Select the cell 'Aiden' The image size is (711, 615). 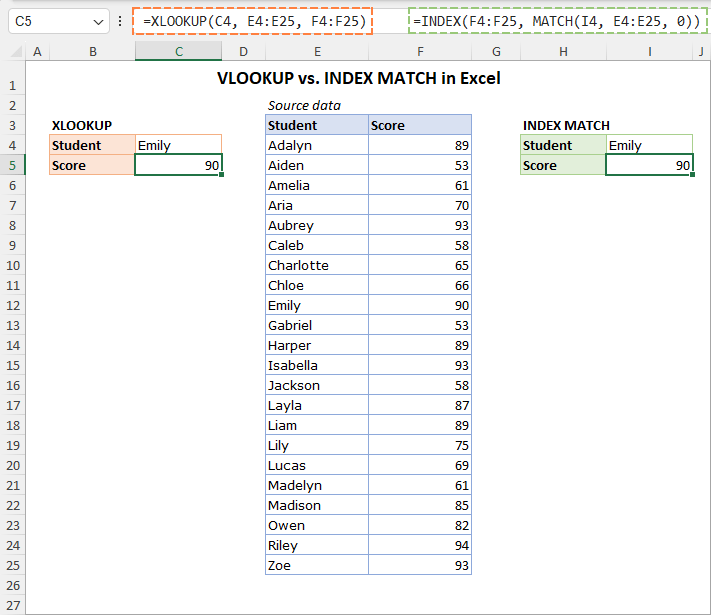pyautogui.click(x=317, y=165)
